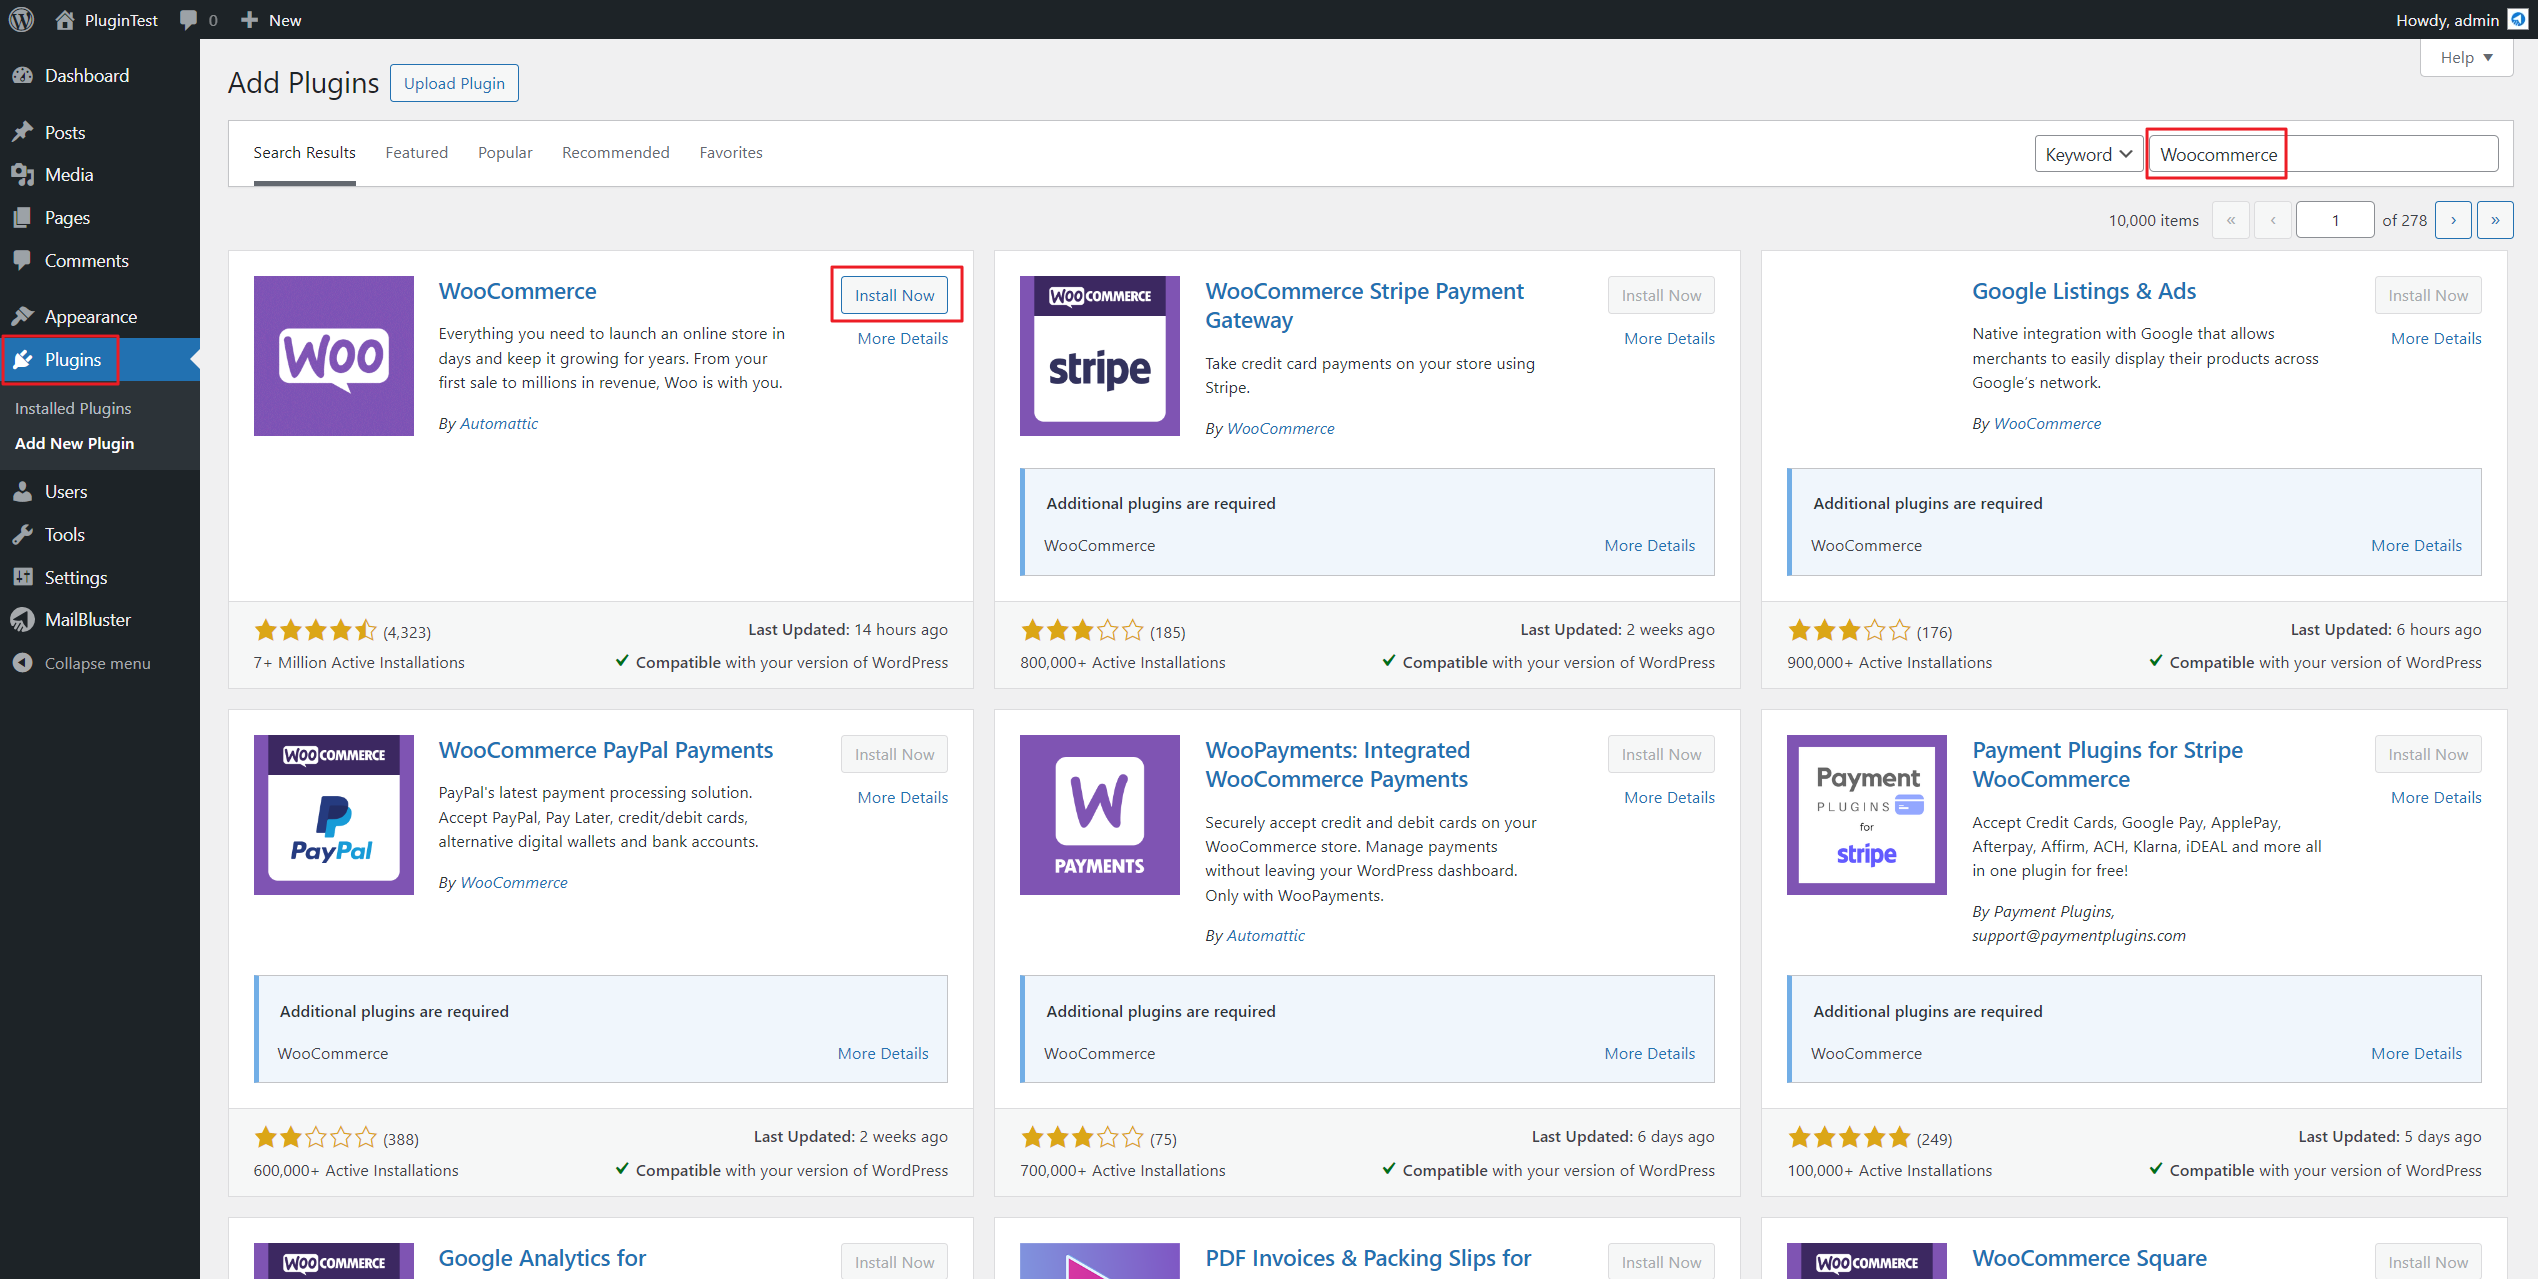Open Dashboard from sidebar
The image size is (2538, 1279).
86,76
